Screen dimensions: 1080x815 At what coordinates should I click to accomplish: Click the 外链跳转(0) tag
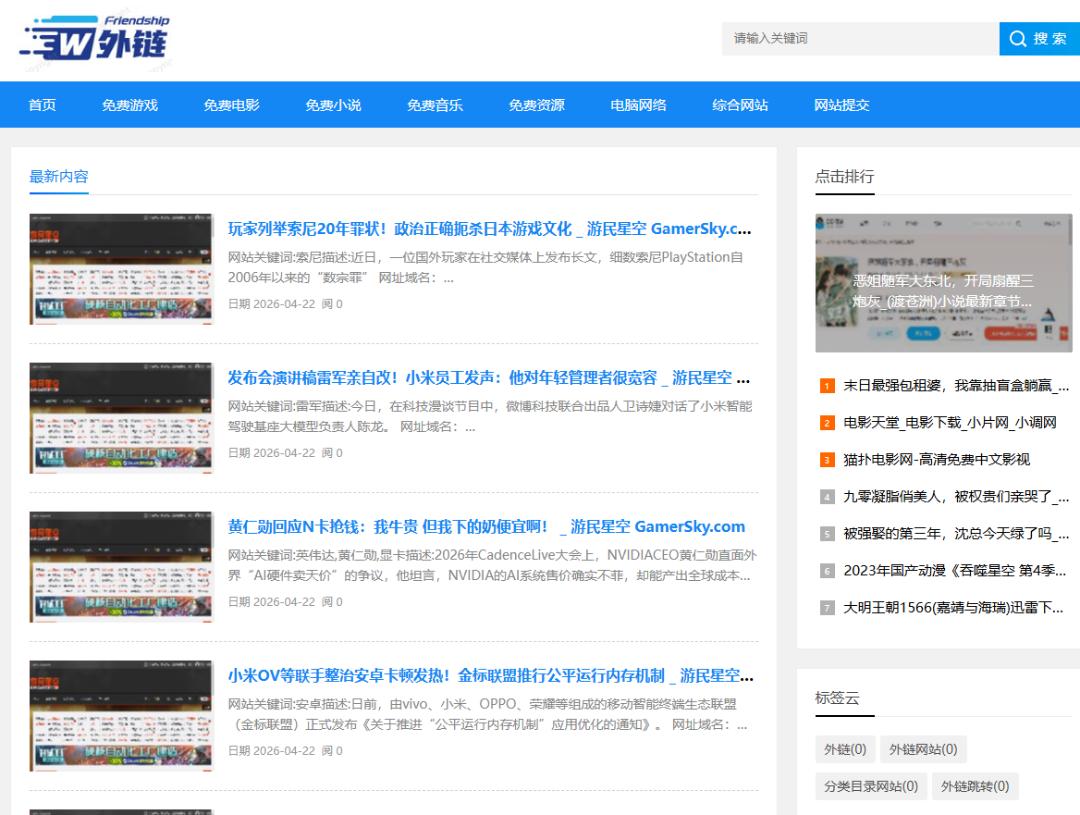click(x=975, y=787)
